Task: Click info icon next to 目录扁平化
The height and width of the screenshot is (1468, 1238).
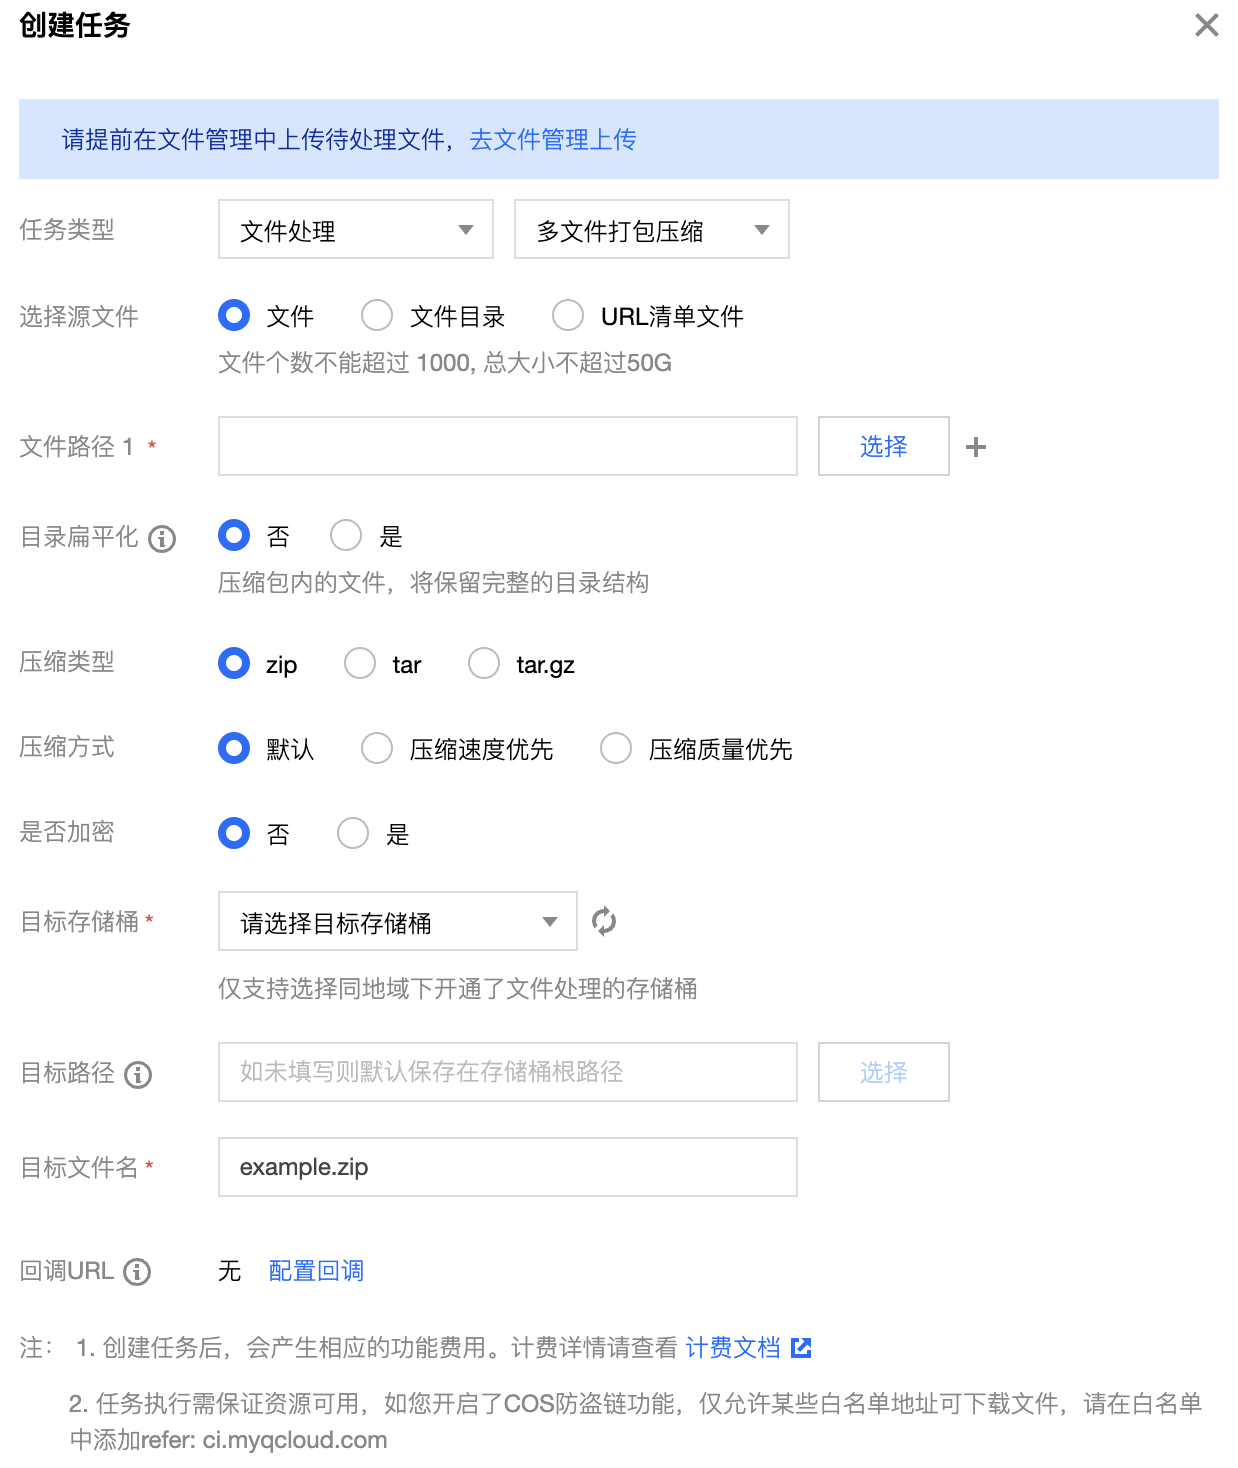Action: (162, 539)
